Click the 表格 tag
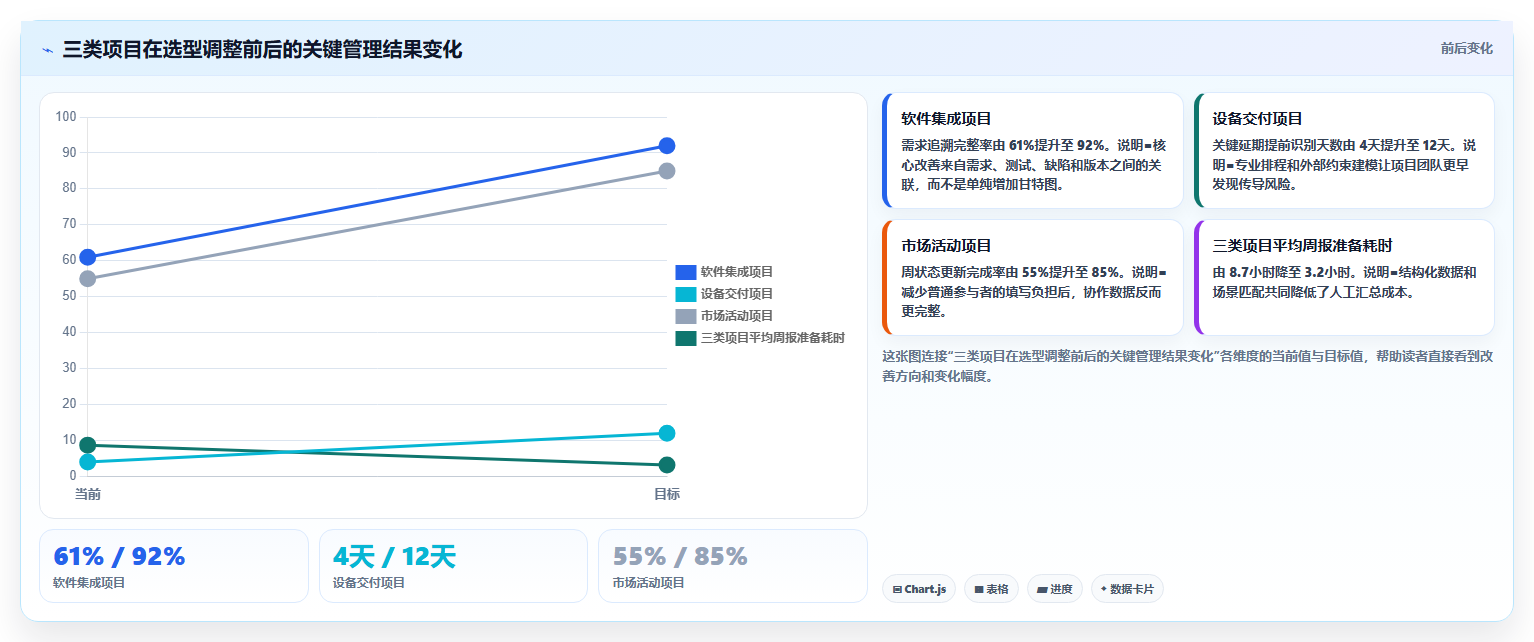The height and width of the screenshot is (642, 1534). tap(991, 589)
